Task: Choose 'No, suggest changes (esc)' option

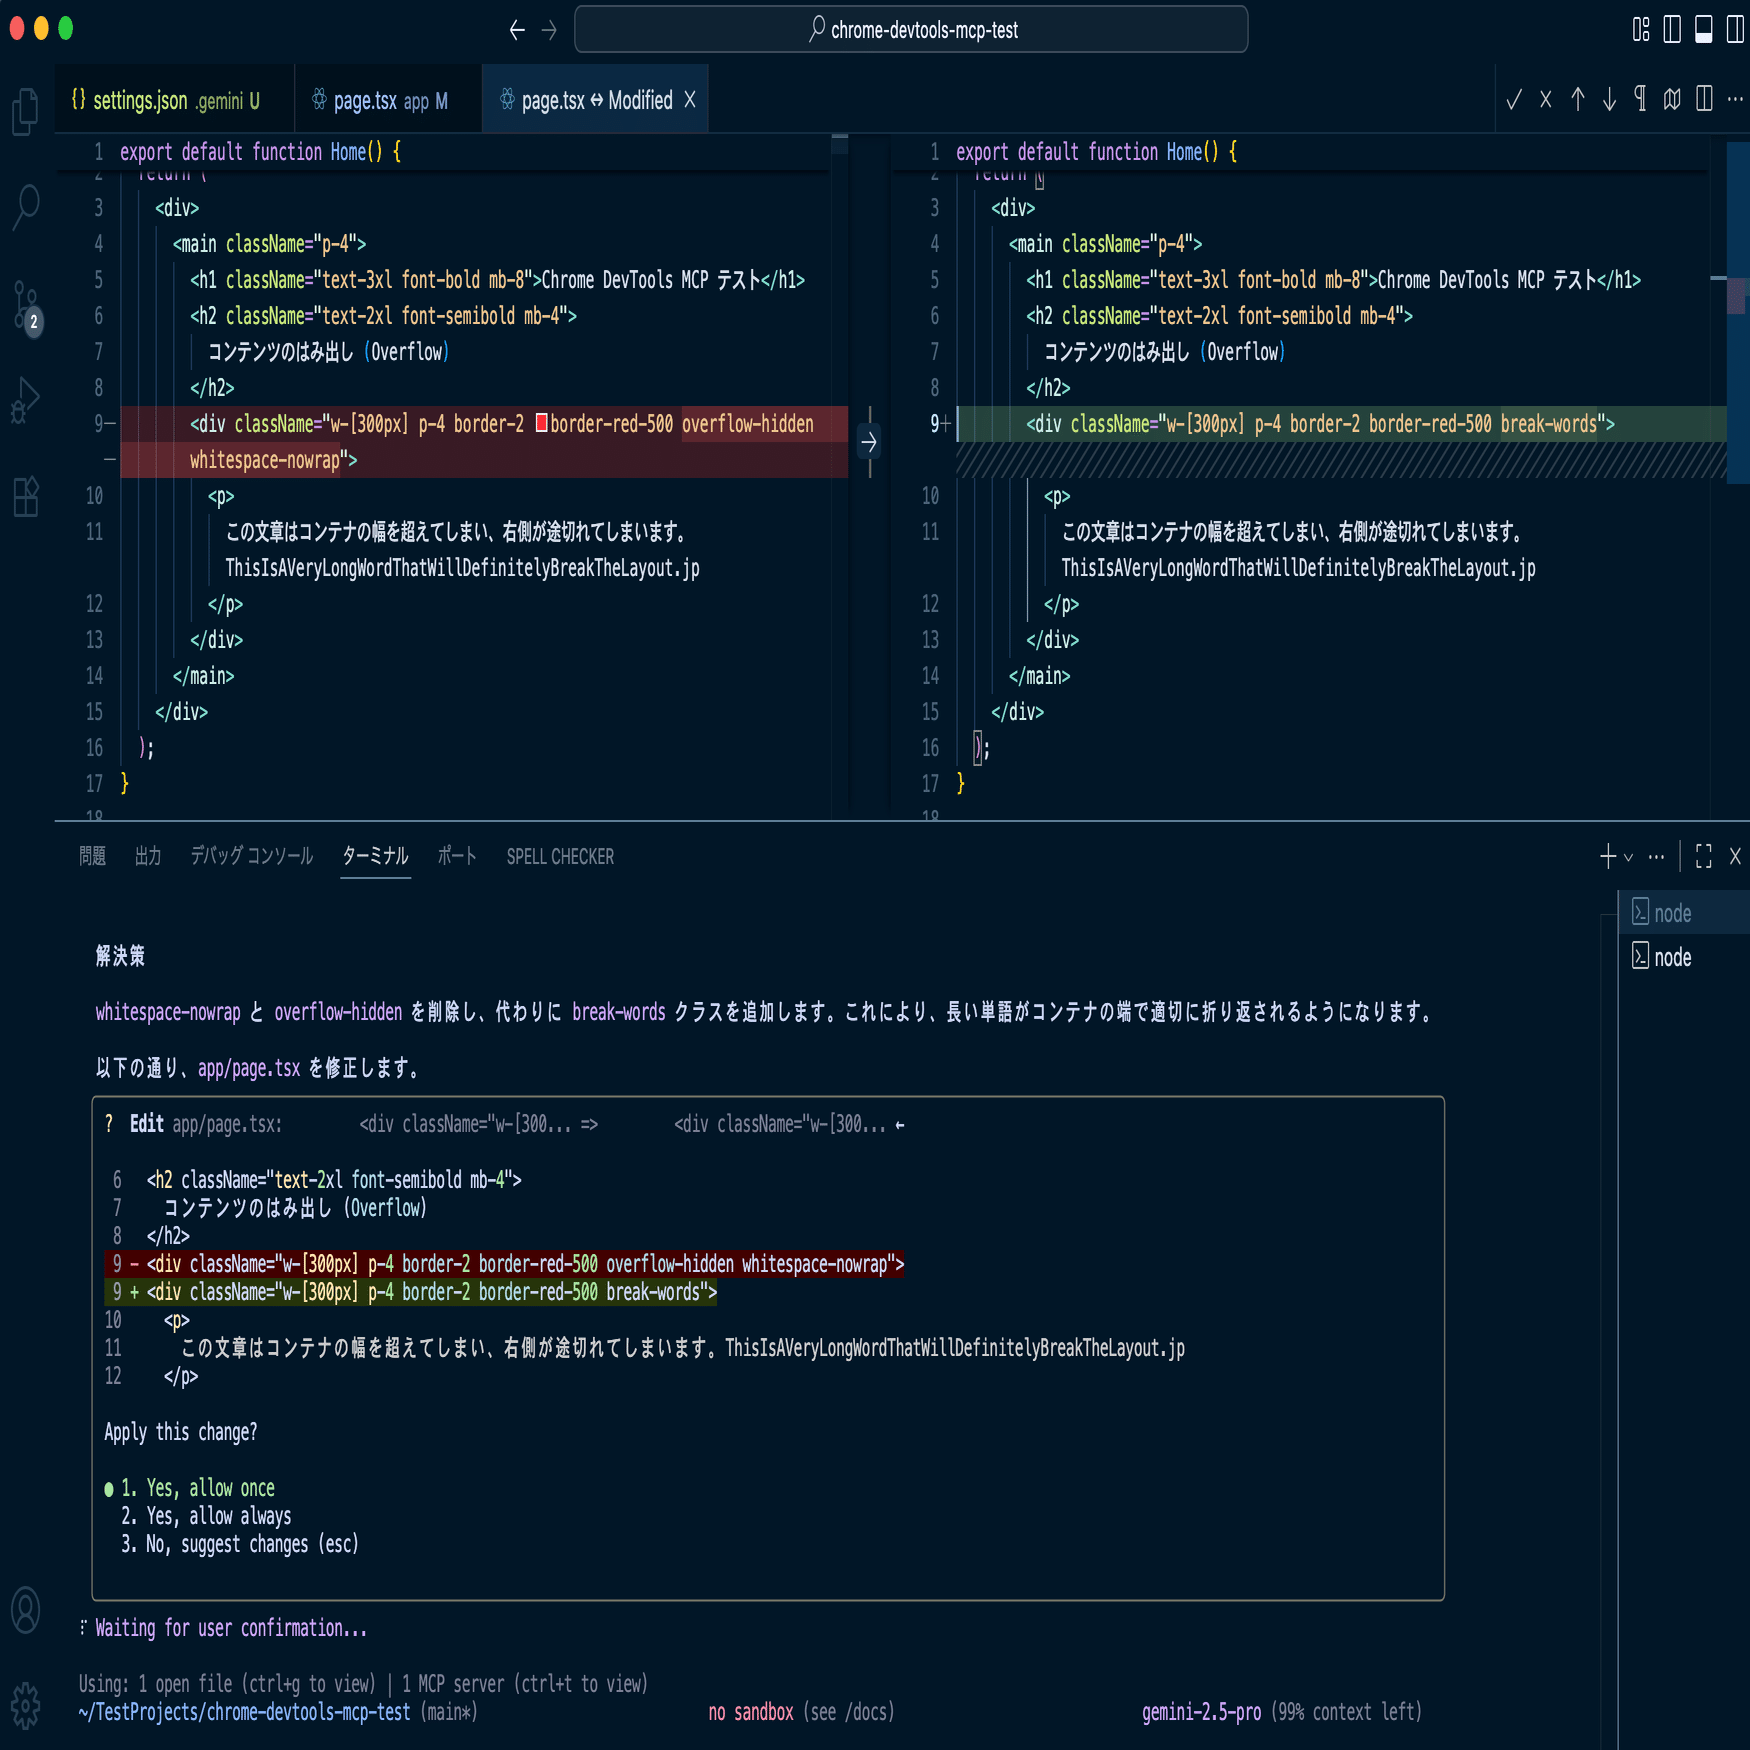Action: point(240,1544)
